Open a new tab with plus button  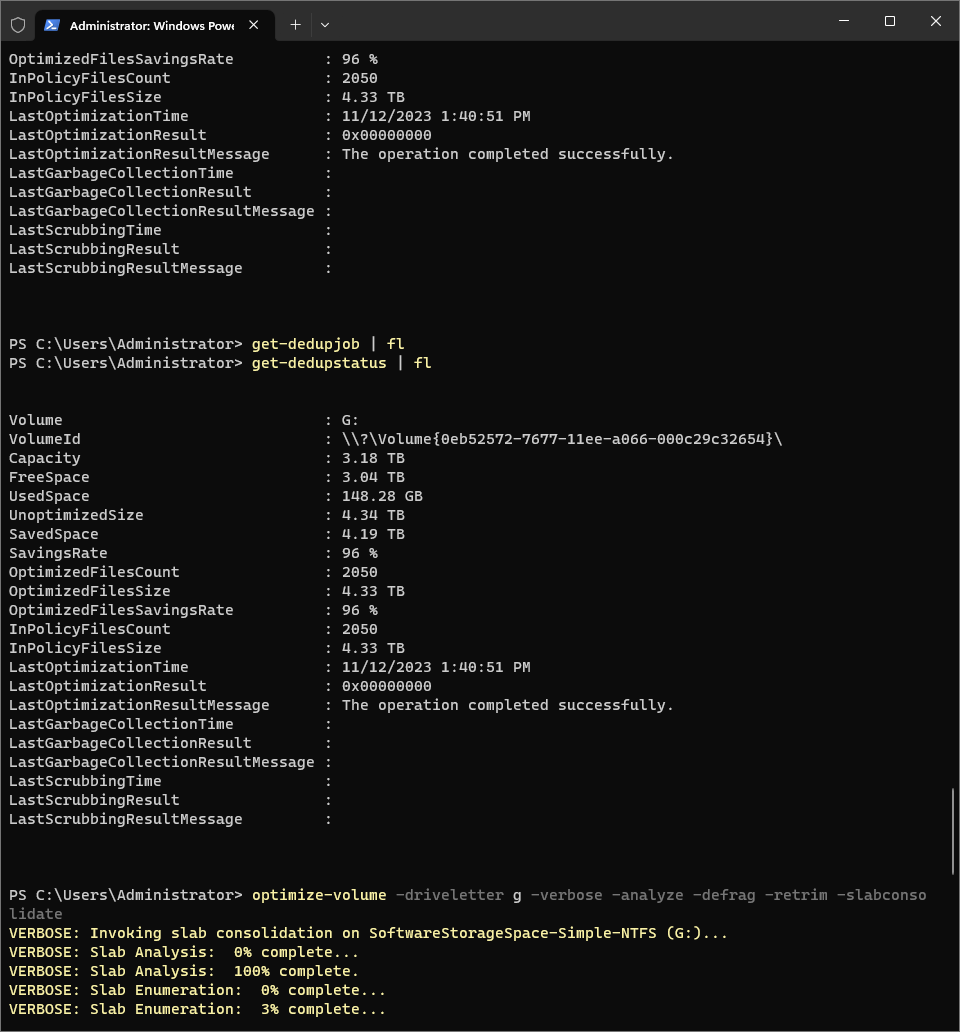pos(295,25)
